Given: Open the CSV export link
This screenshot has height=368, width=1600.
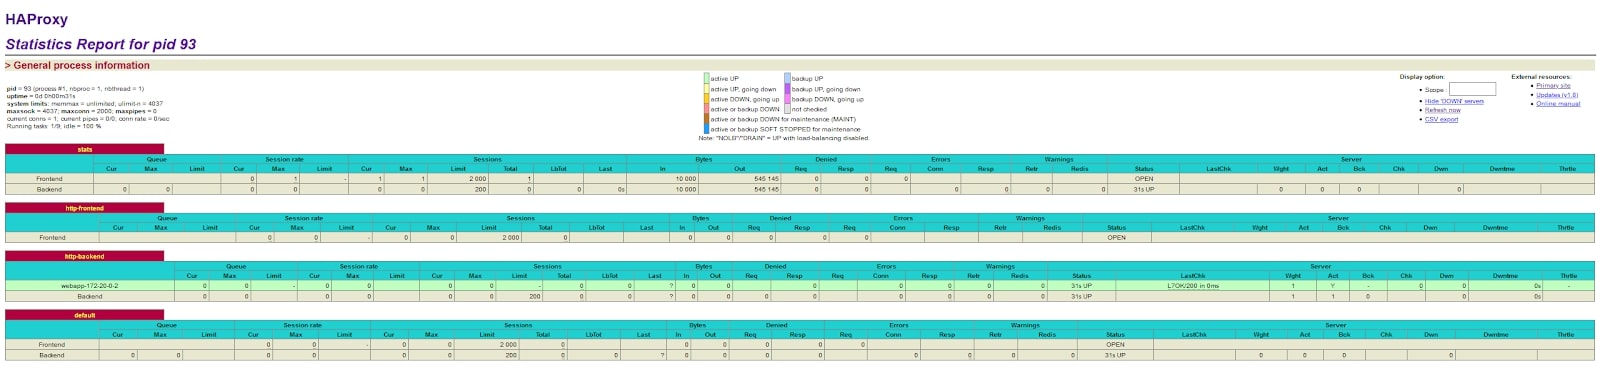Looking at the screenshot, I should 1441,119.
